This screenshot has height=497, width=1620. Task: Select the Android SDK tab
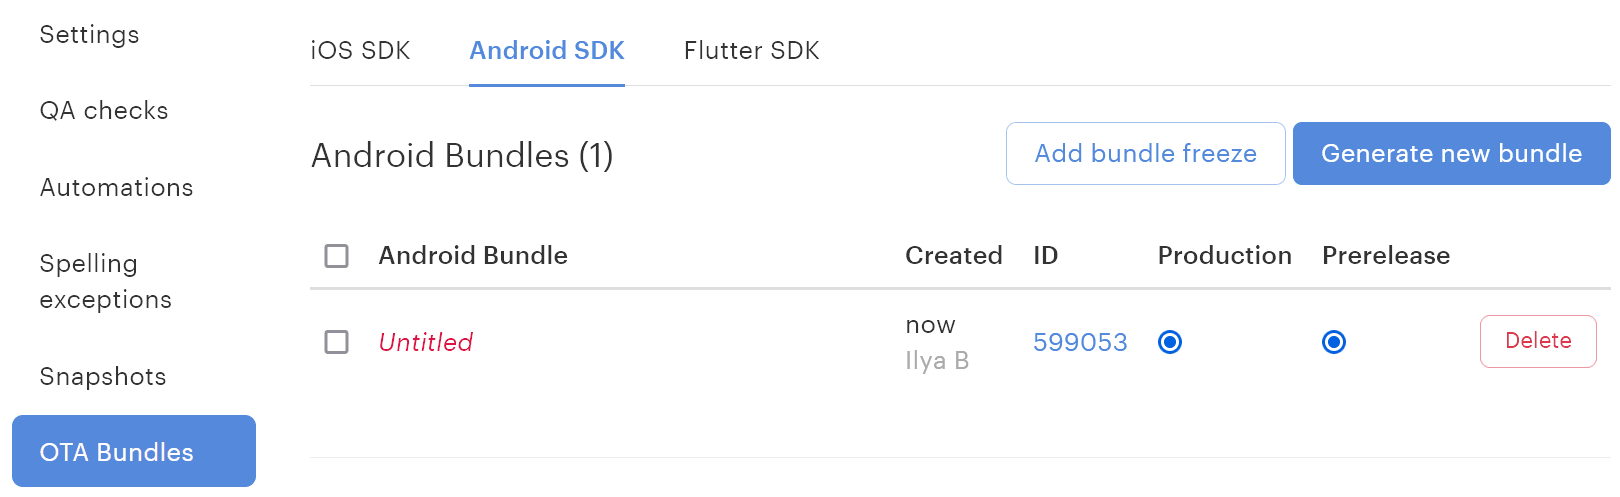547,51
